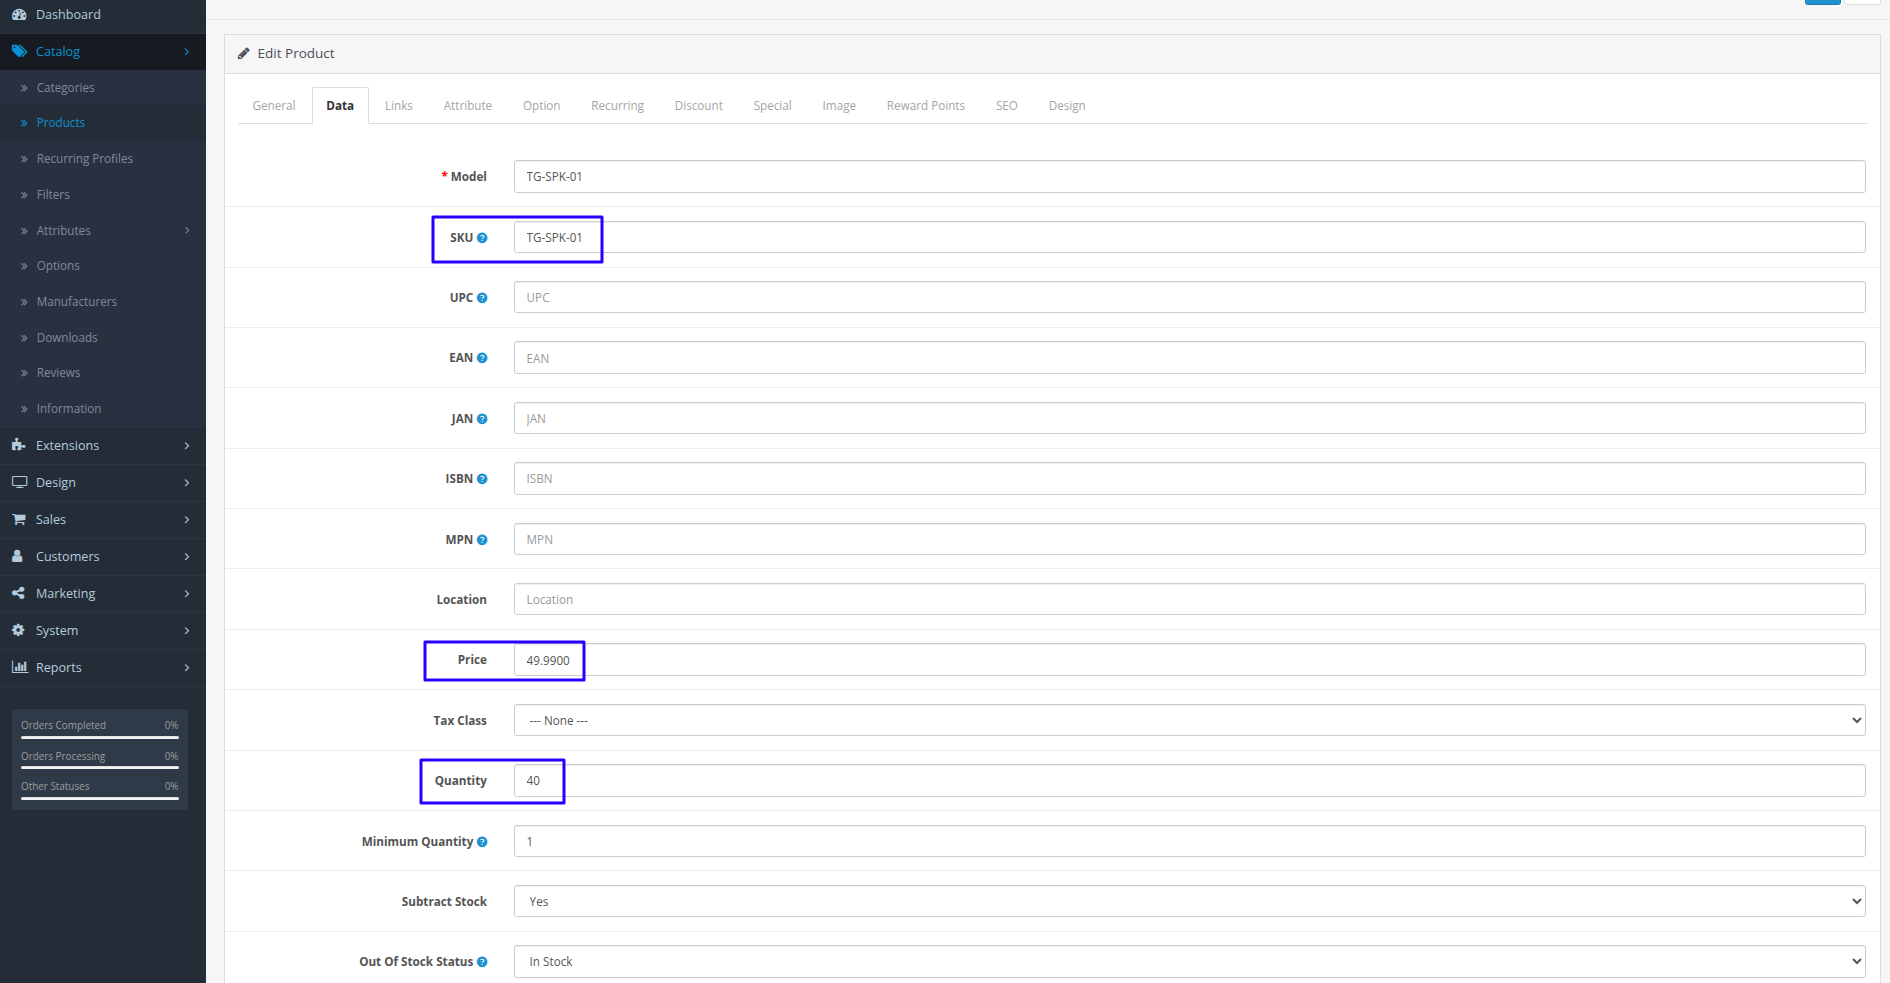The image size is (1890, 983).
Task: Click into the SKU input field
Action: coord(1189,237)
